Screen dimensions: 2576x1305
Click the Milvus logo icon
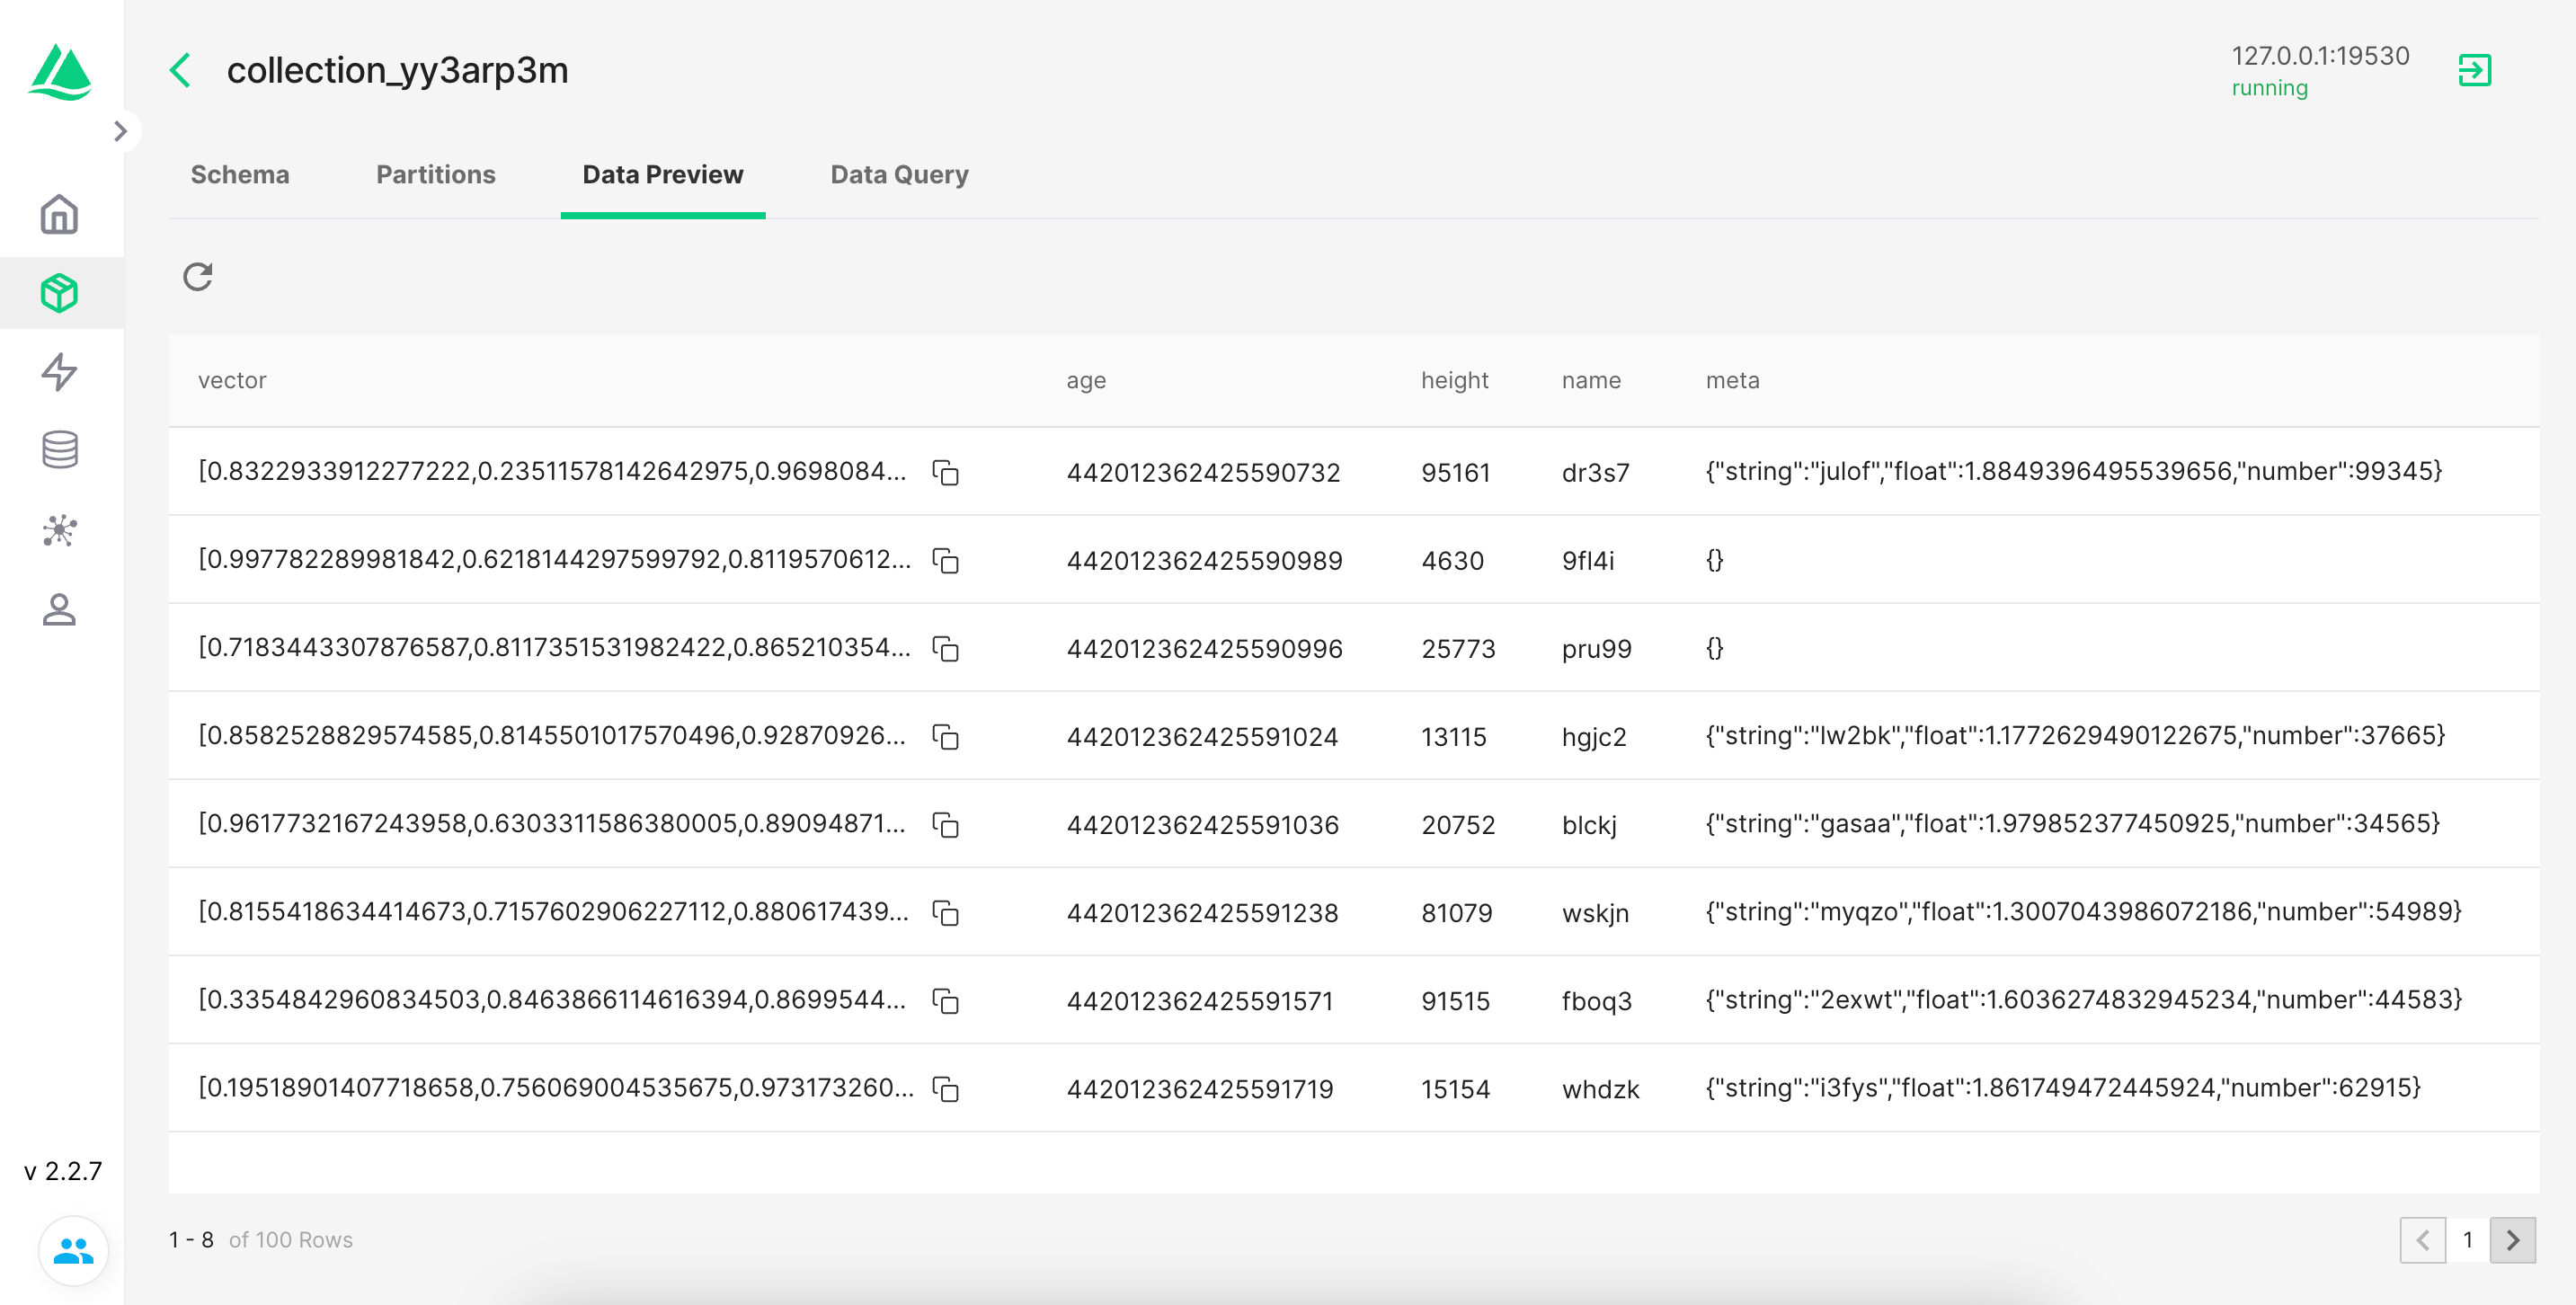point(61,72)
